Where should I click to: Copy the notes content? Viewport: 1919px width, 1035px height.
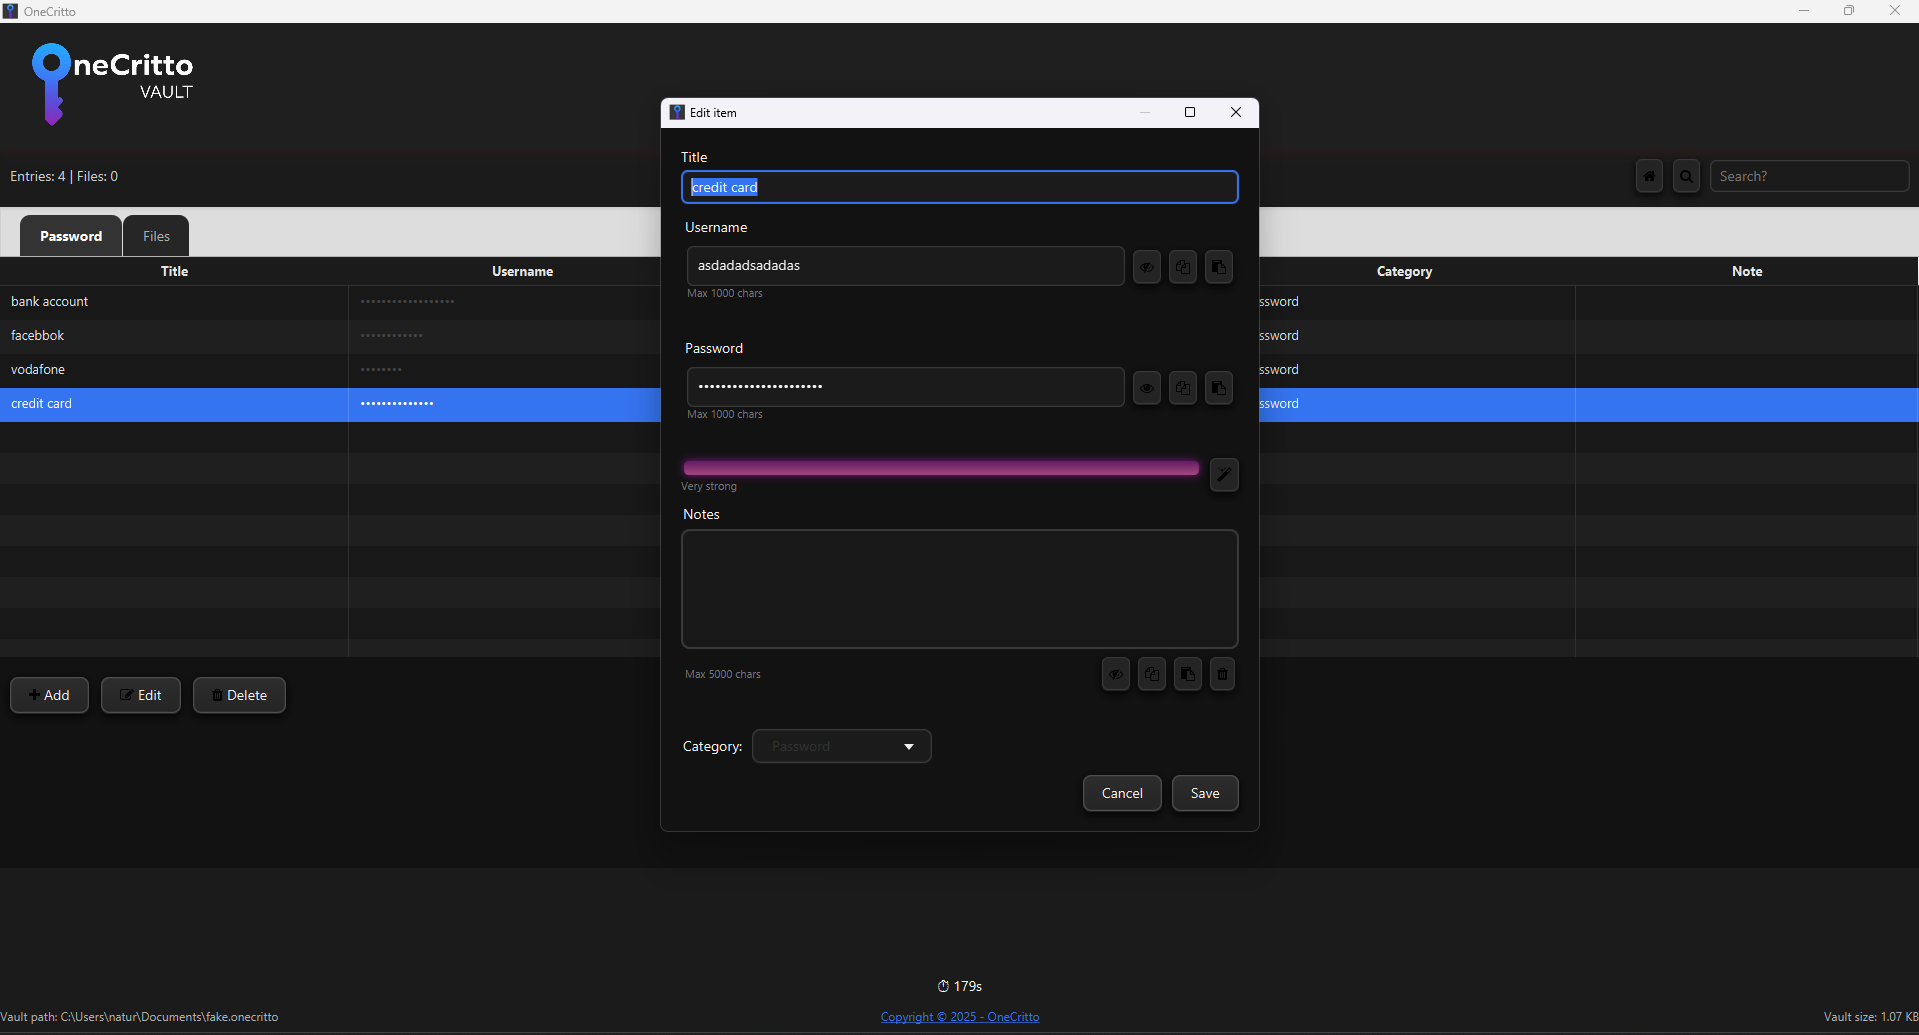click(1151, 674)
